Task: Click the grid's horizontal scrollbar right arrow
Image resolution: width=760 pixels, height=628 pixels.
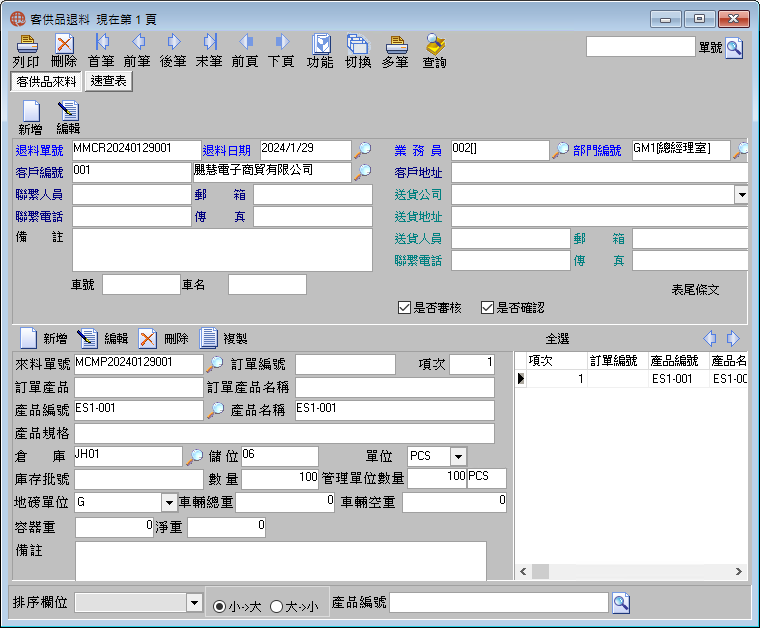Action: [739, 571]
